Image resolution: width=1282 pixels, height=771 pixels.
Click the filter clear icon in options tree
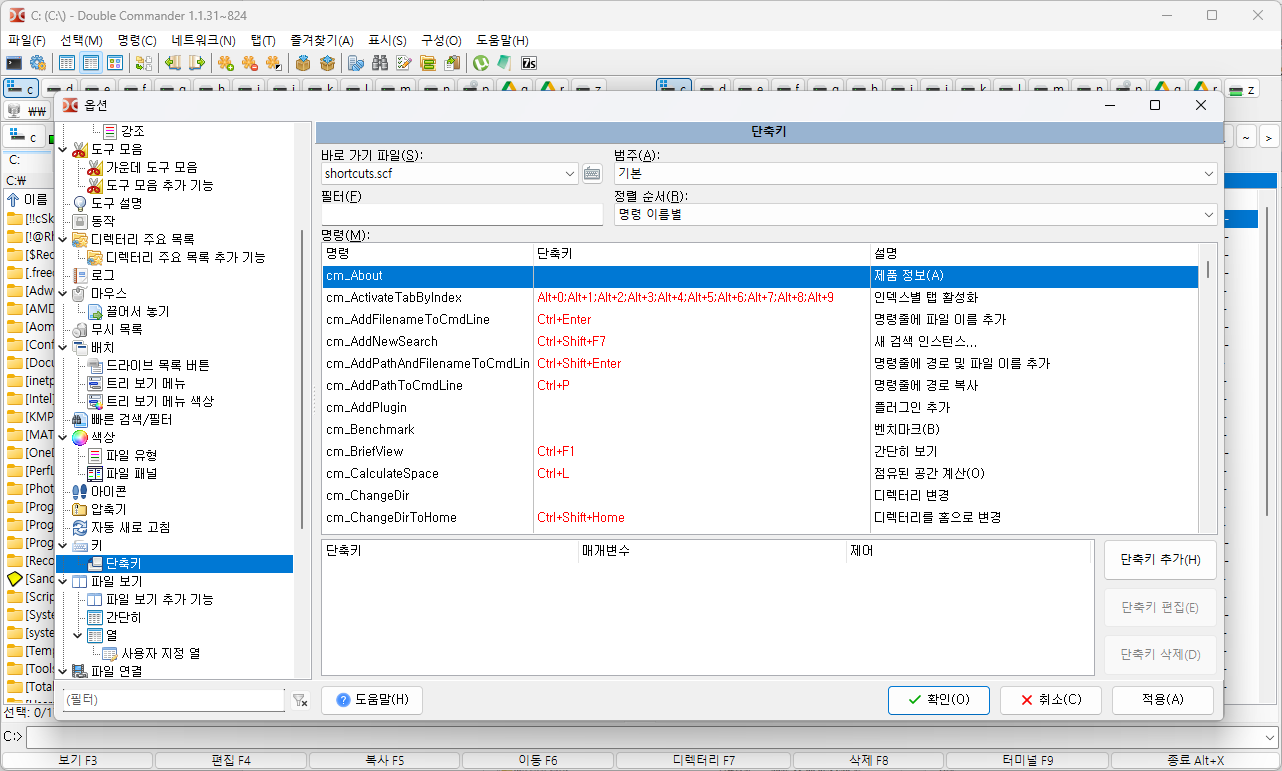coord(300,701)
